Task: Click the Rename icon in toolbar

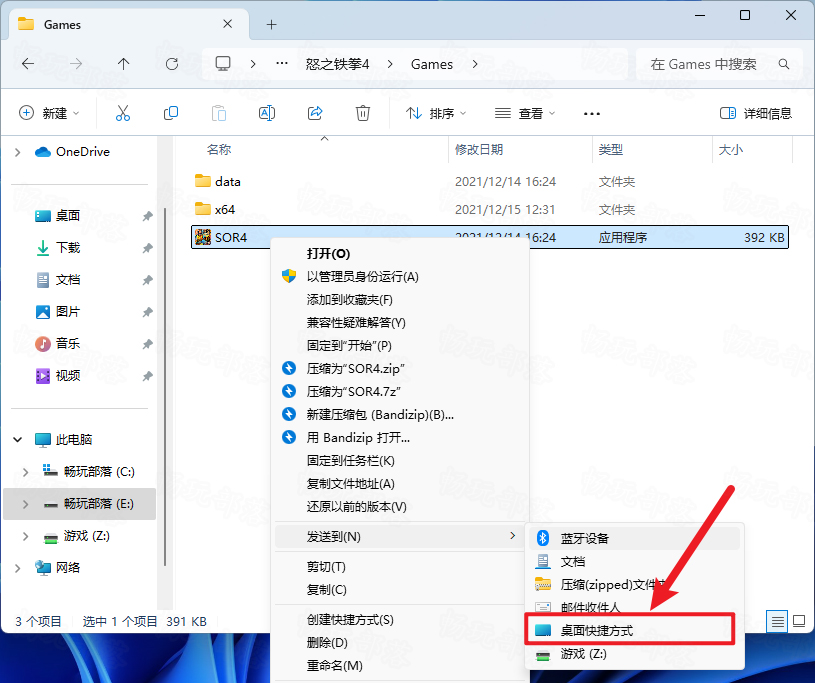Action: 267,113
